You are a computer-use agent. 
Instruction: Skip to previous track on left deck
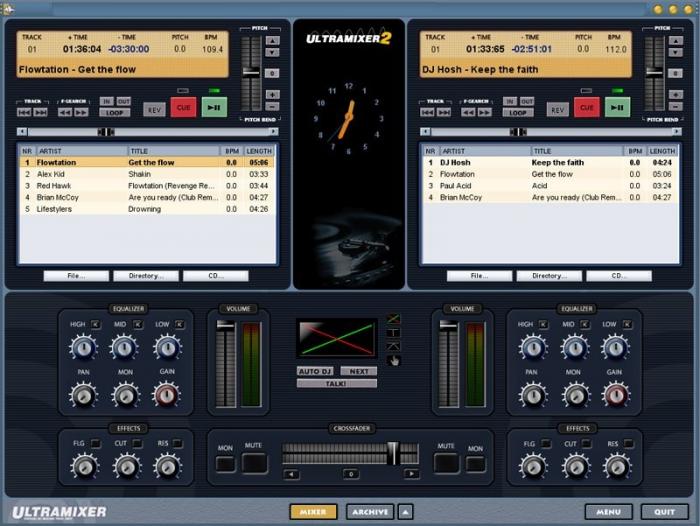24,113
